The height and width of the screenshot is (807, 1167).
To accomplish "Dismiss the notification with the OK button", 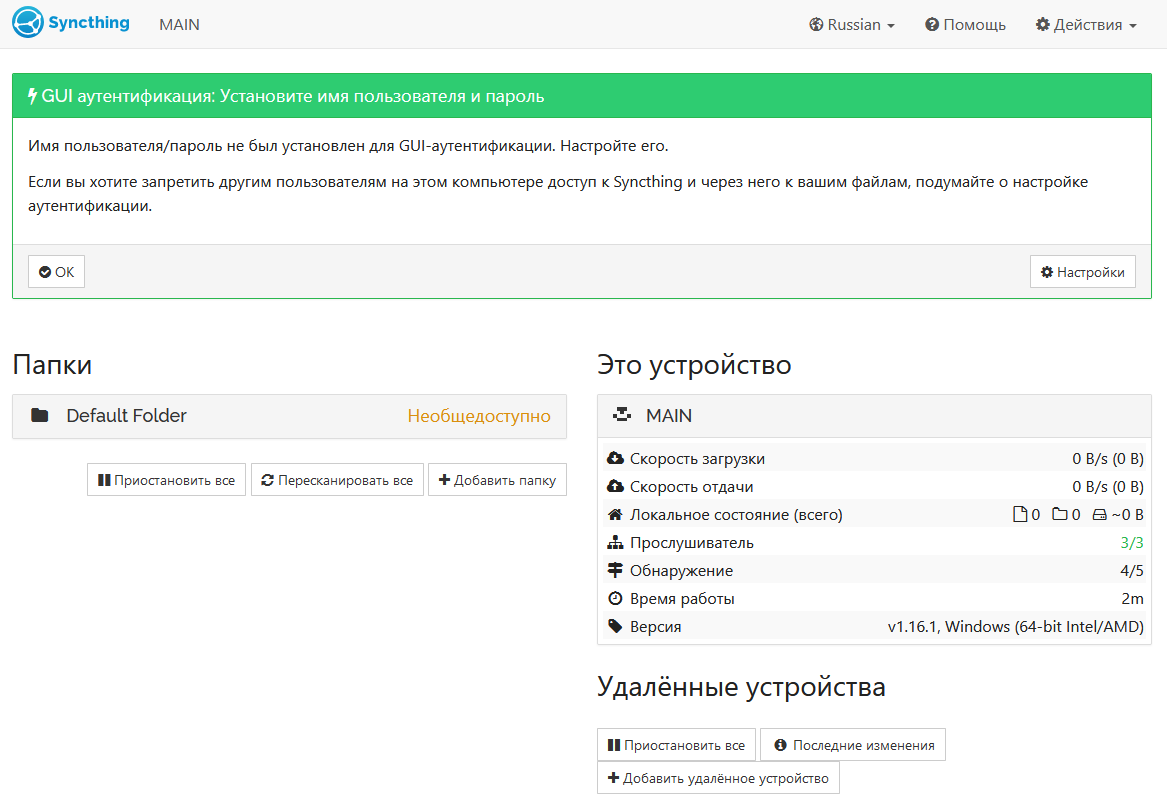I will [x=57, y=272].
